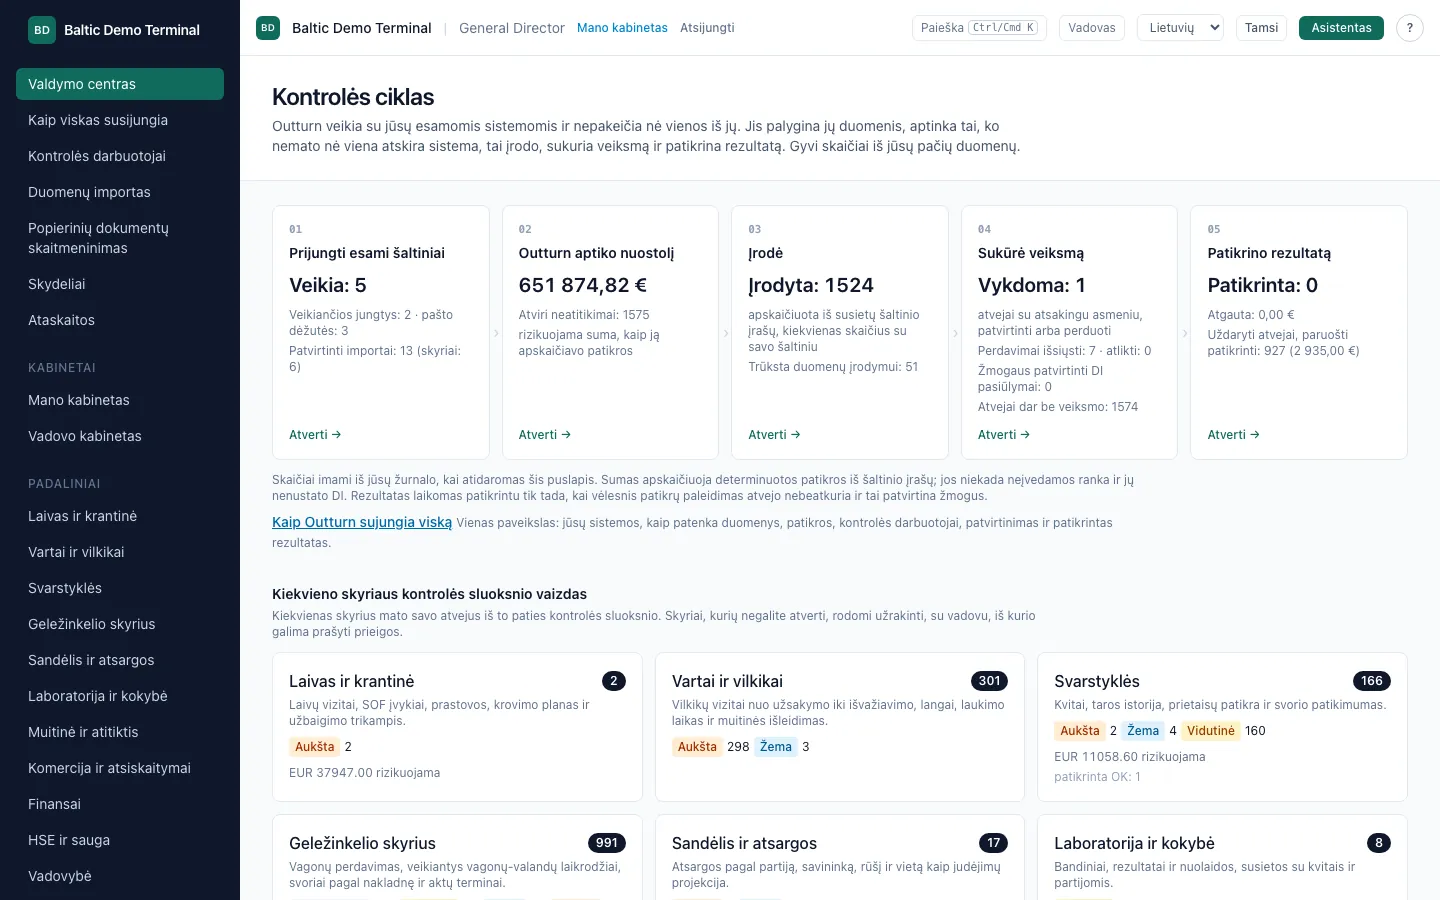Click the Aukšta tag in Laivas ir krantinė
Image resolution: width=1440 pixels, height=900 pixels.
pos(314,747)
